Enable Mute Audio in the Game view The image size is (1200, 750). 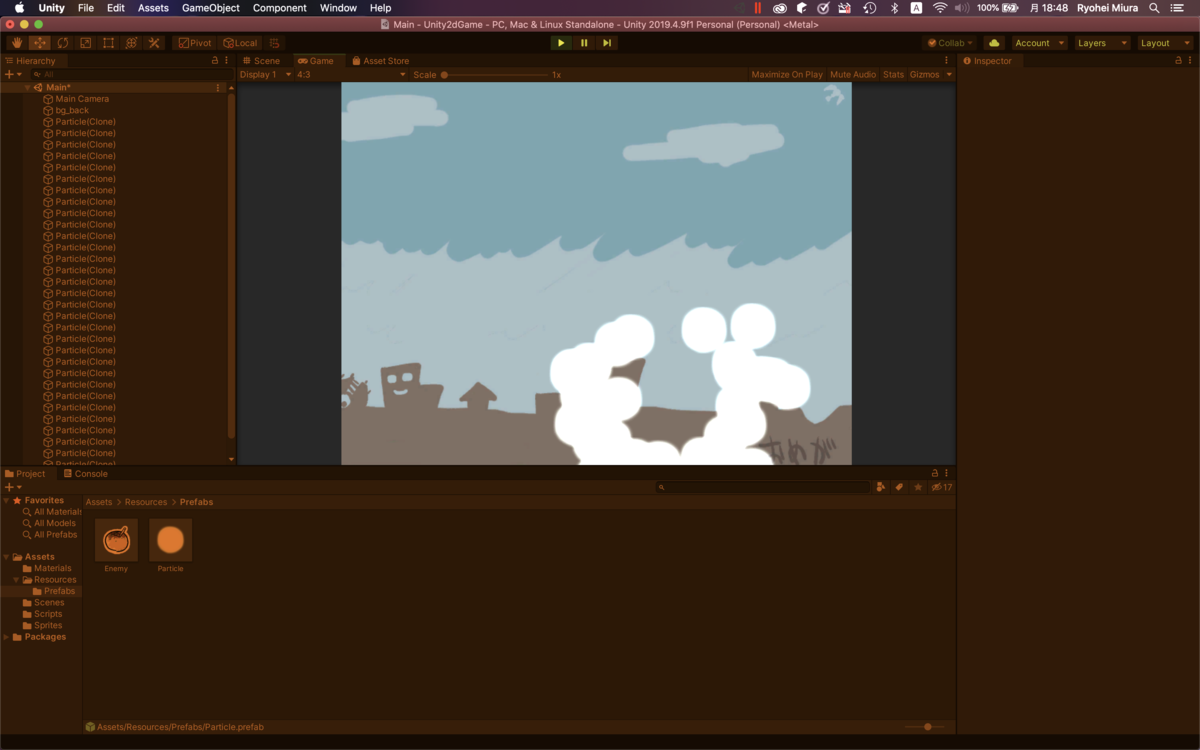point(853,74)
